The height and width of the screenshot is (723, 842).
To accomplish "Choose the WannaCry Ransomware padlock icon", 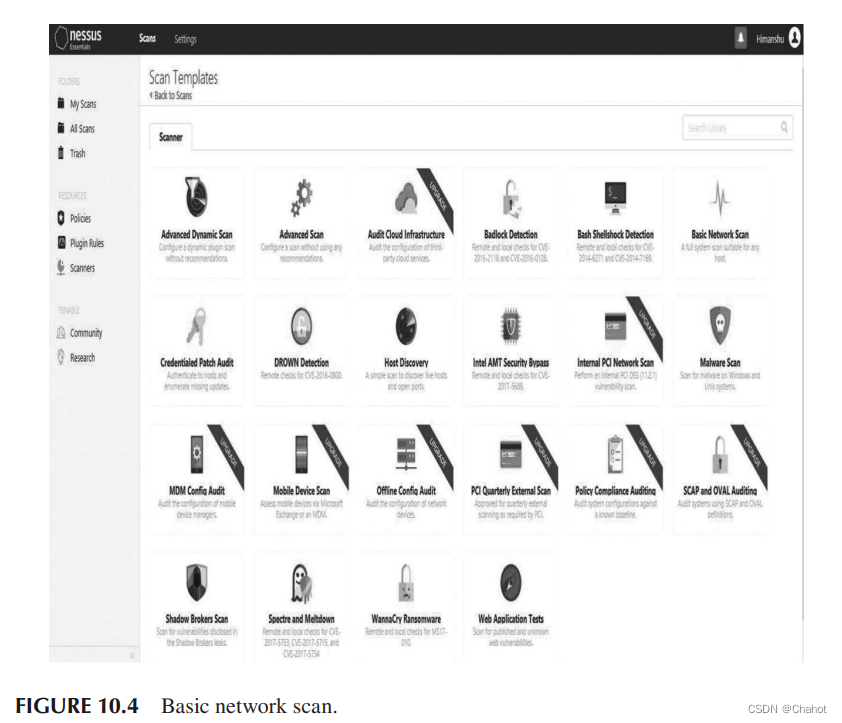I will pyautogui.click(x=406, y=583).
